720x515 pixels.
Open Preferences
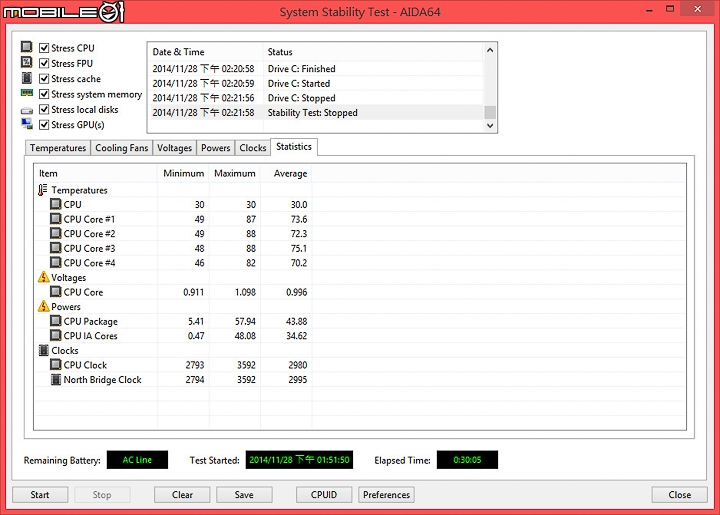(386, 495)
